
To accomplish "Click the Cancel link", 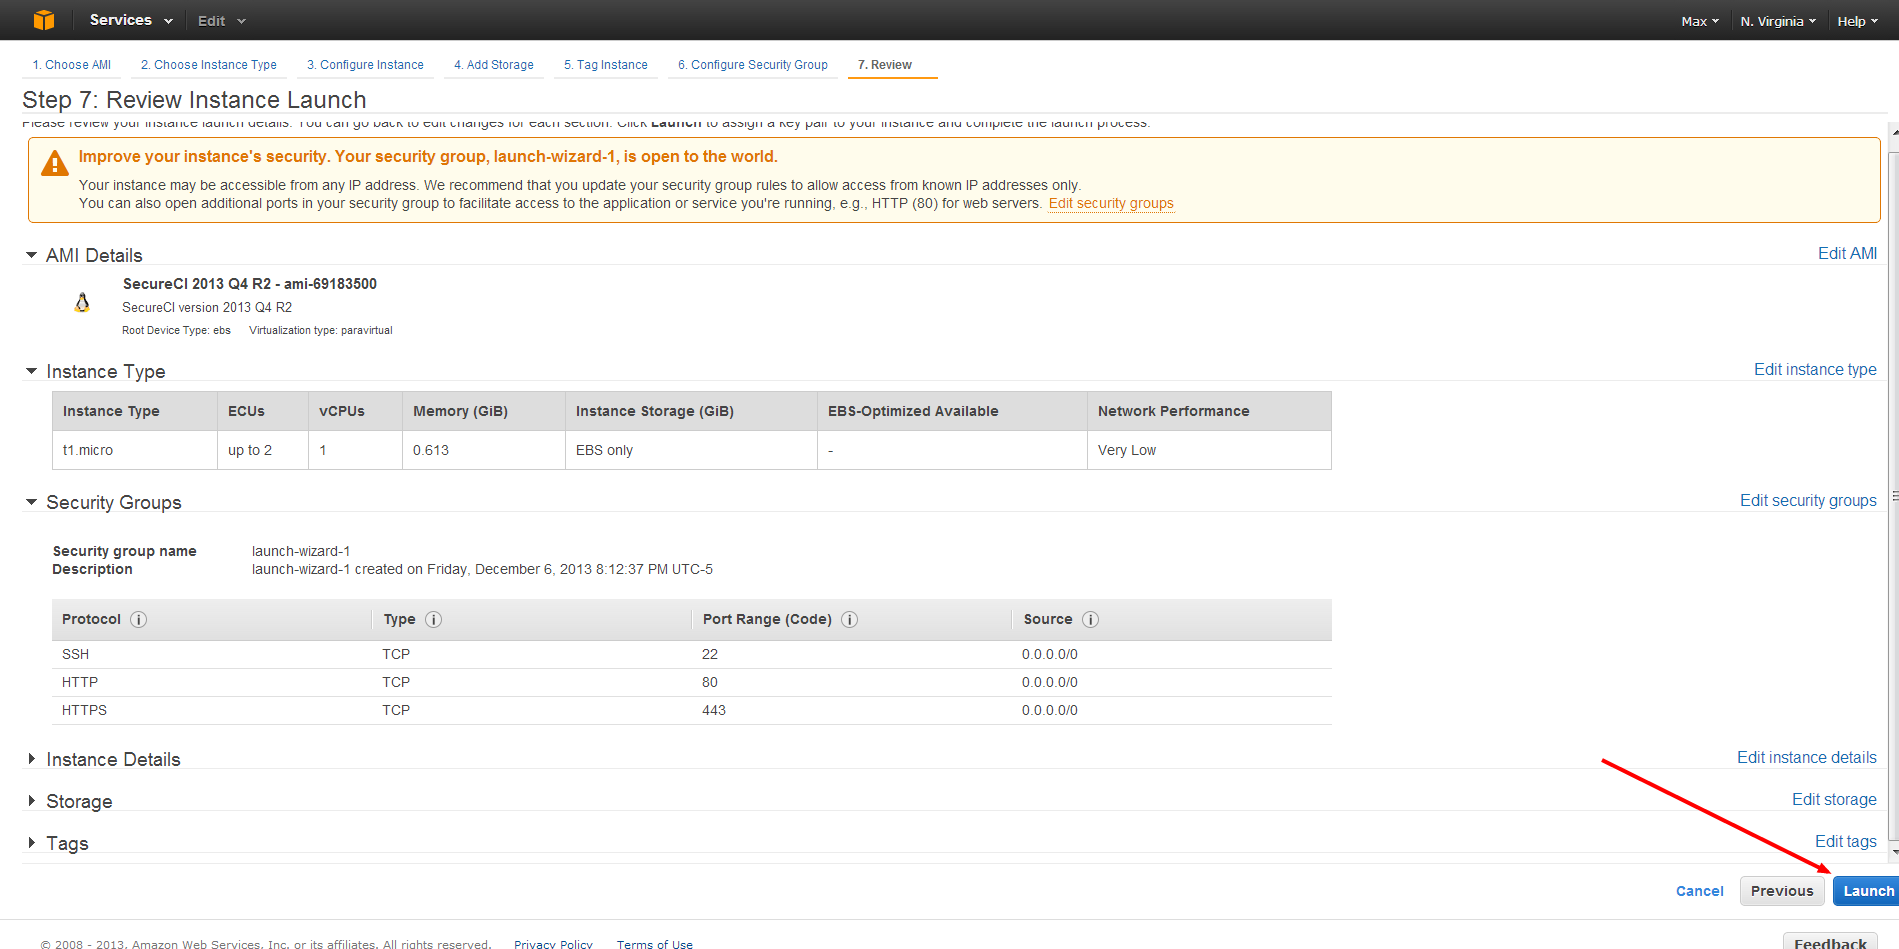I will (1700, 891).
